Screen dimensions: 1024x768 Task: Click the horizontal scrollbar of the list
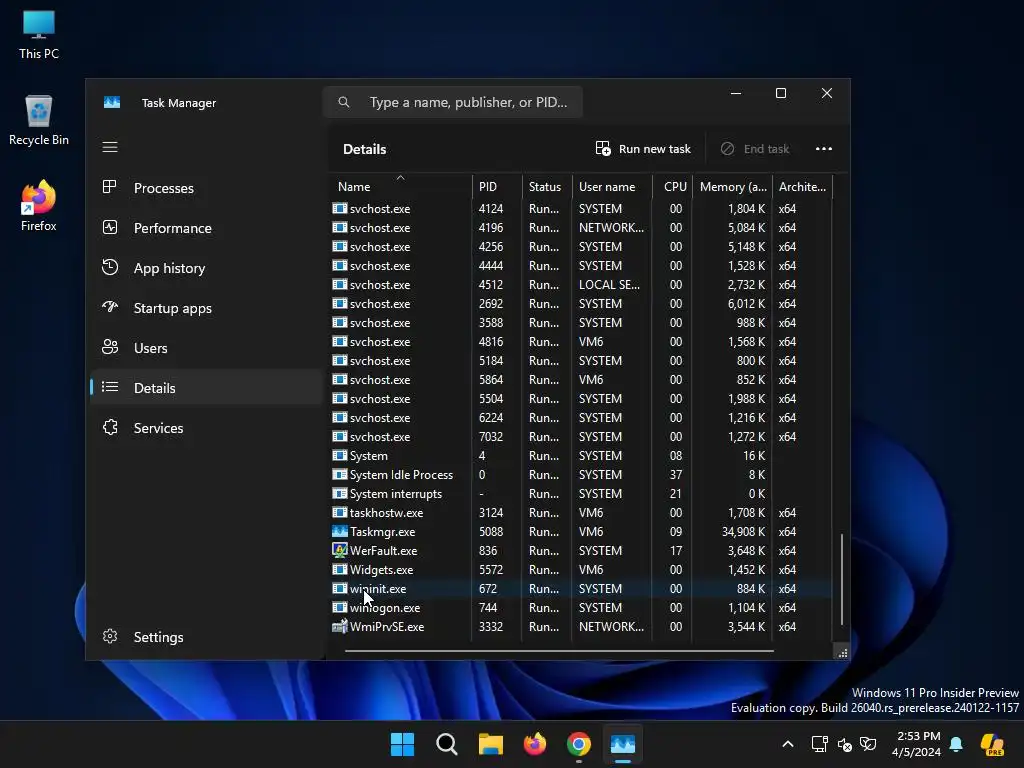tap(559, 650)
